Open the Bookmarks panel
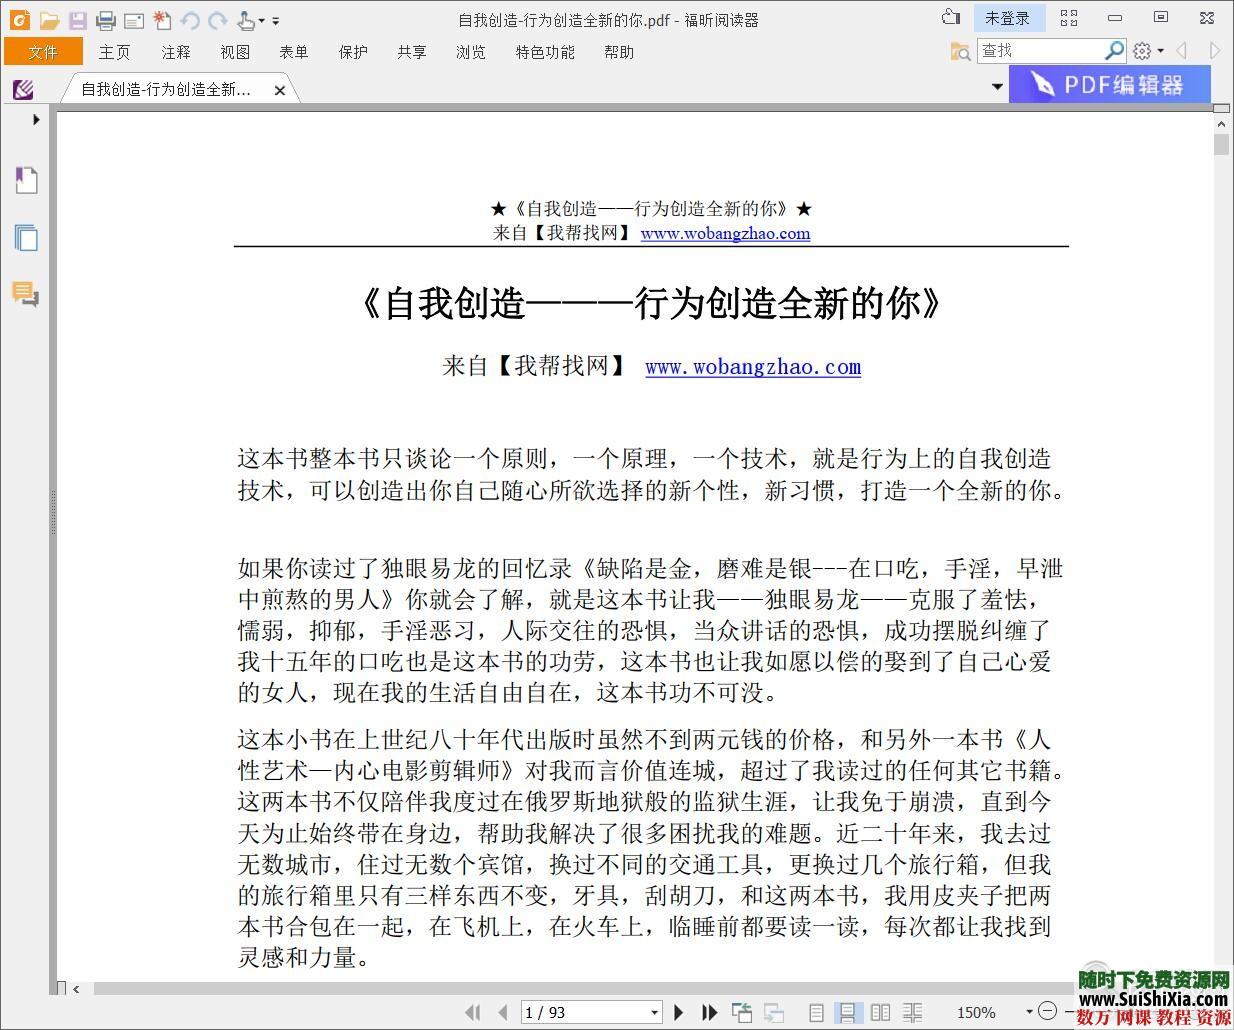The height and width of the screenshot is (1030, 1234). (26, 180)
